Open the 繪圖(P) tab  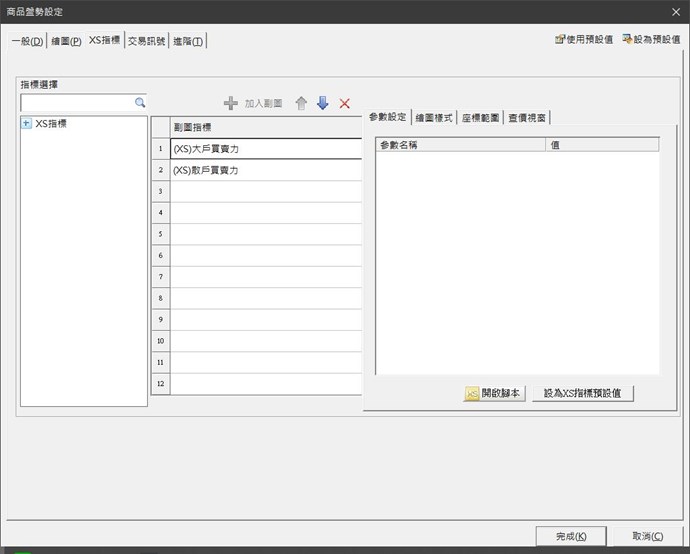pyautogui.click(x=66, y=40)
